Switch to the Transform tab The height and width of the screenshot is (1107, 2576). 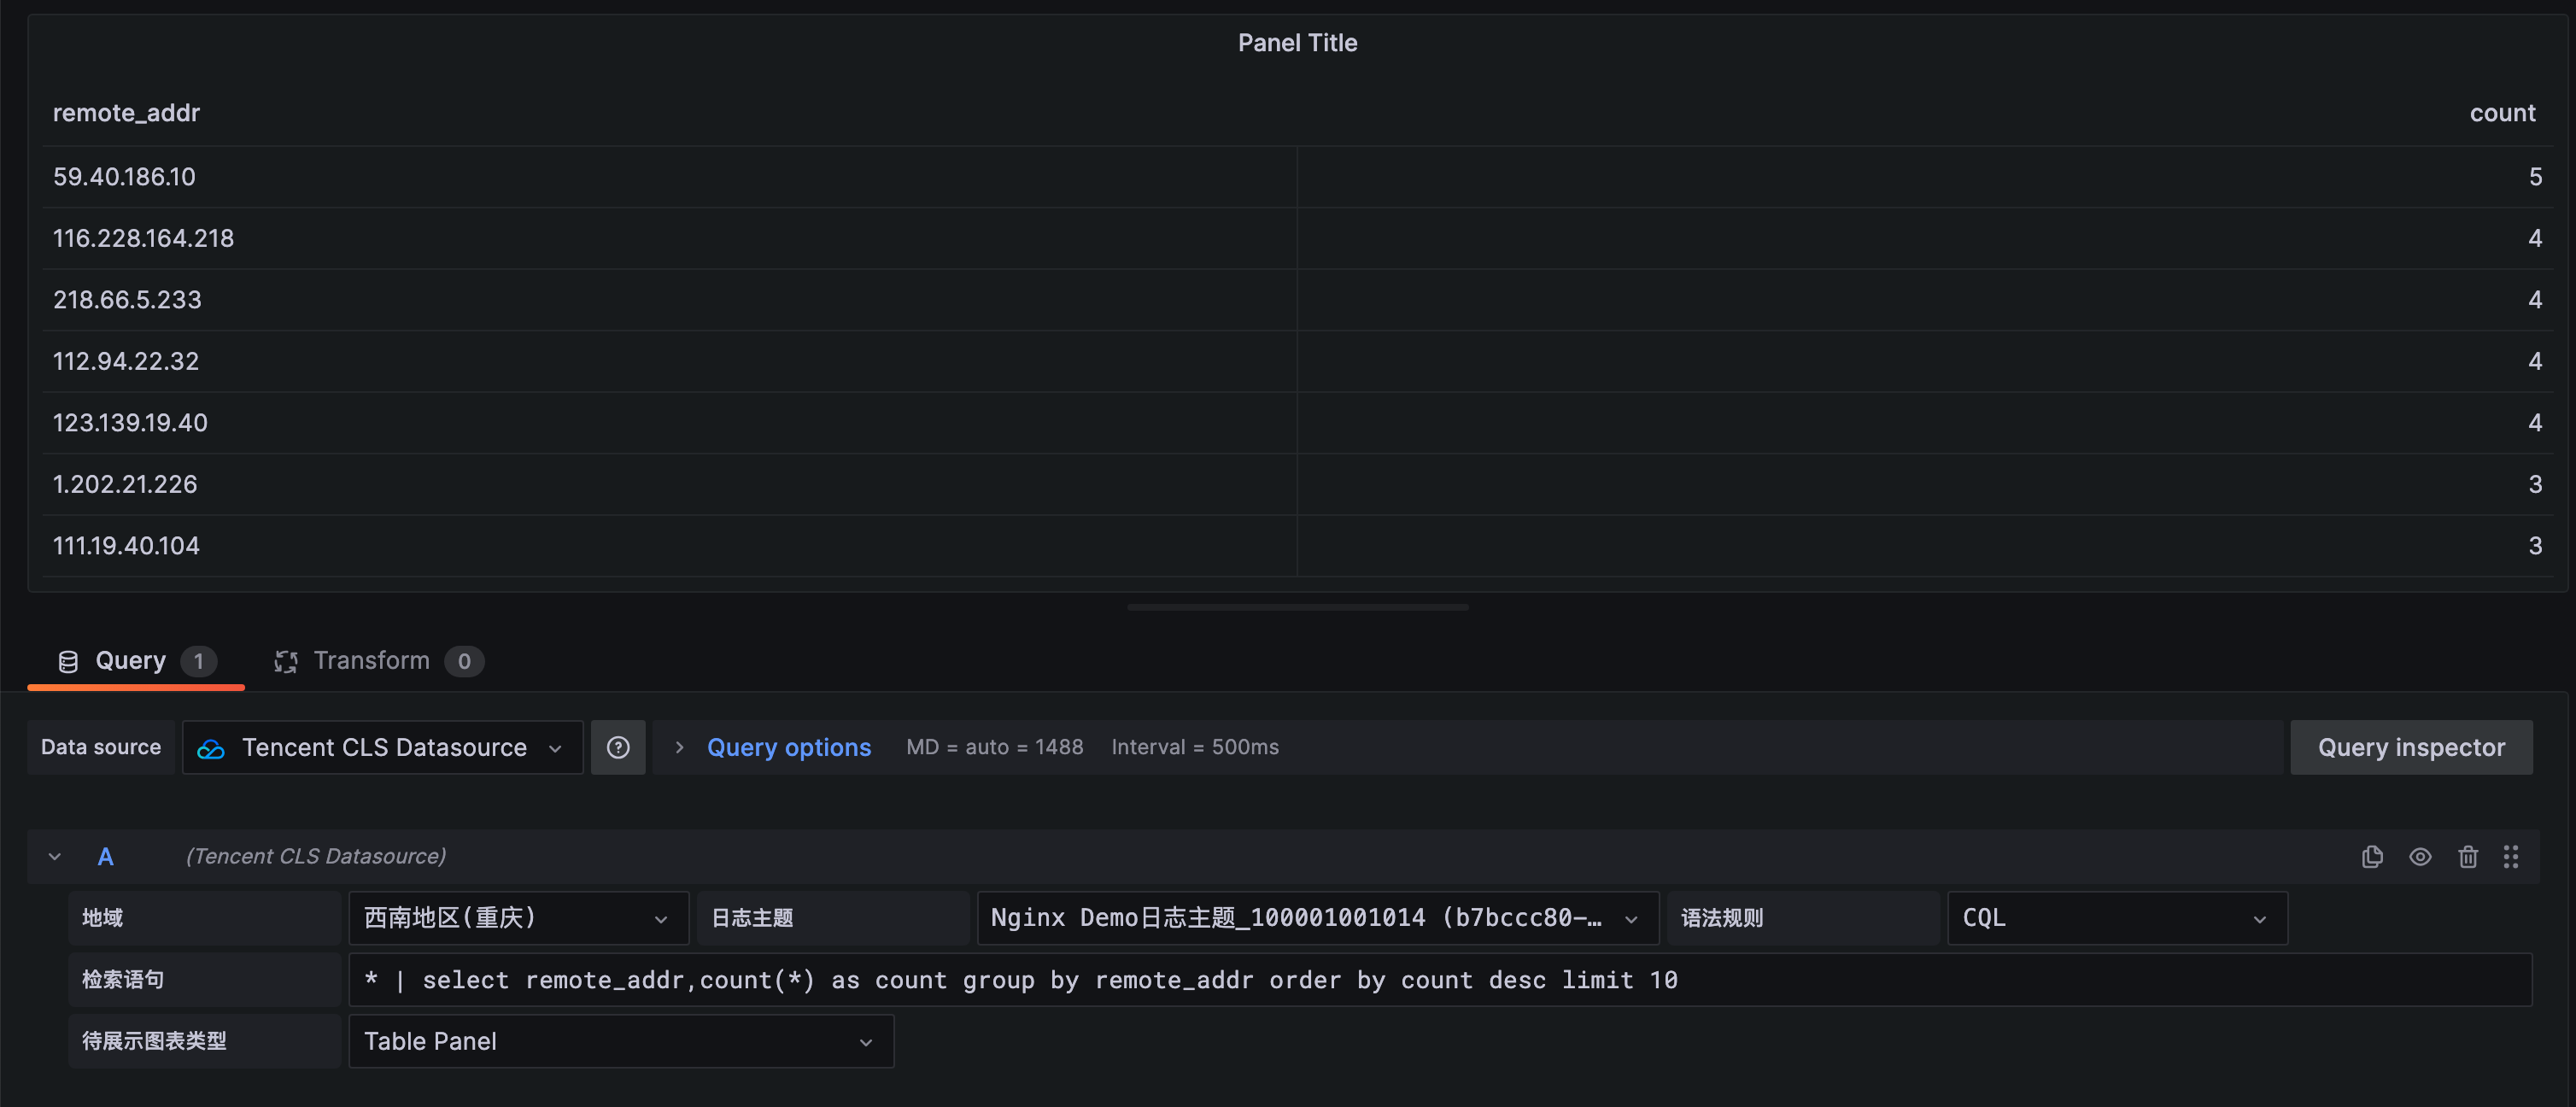[372, 661]
